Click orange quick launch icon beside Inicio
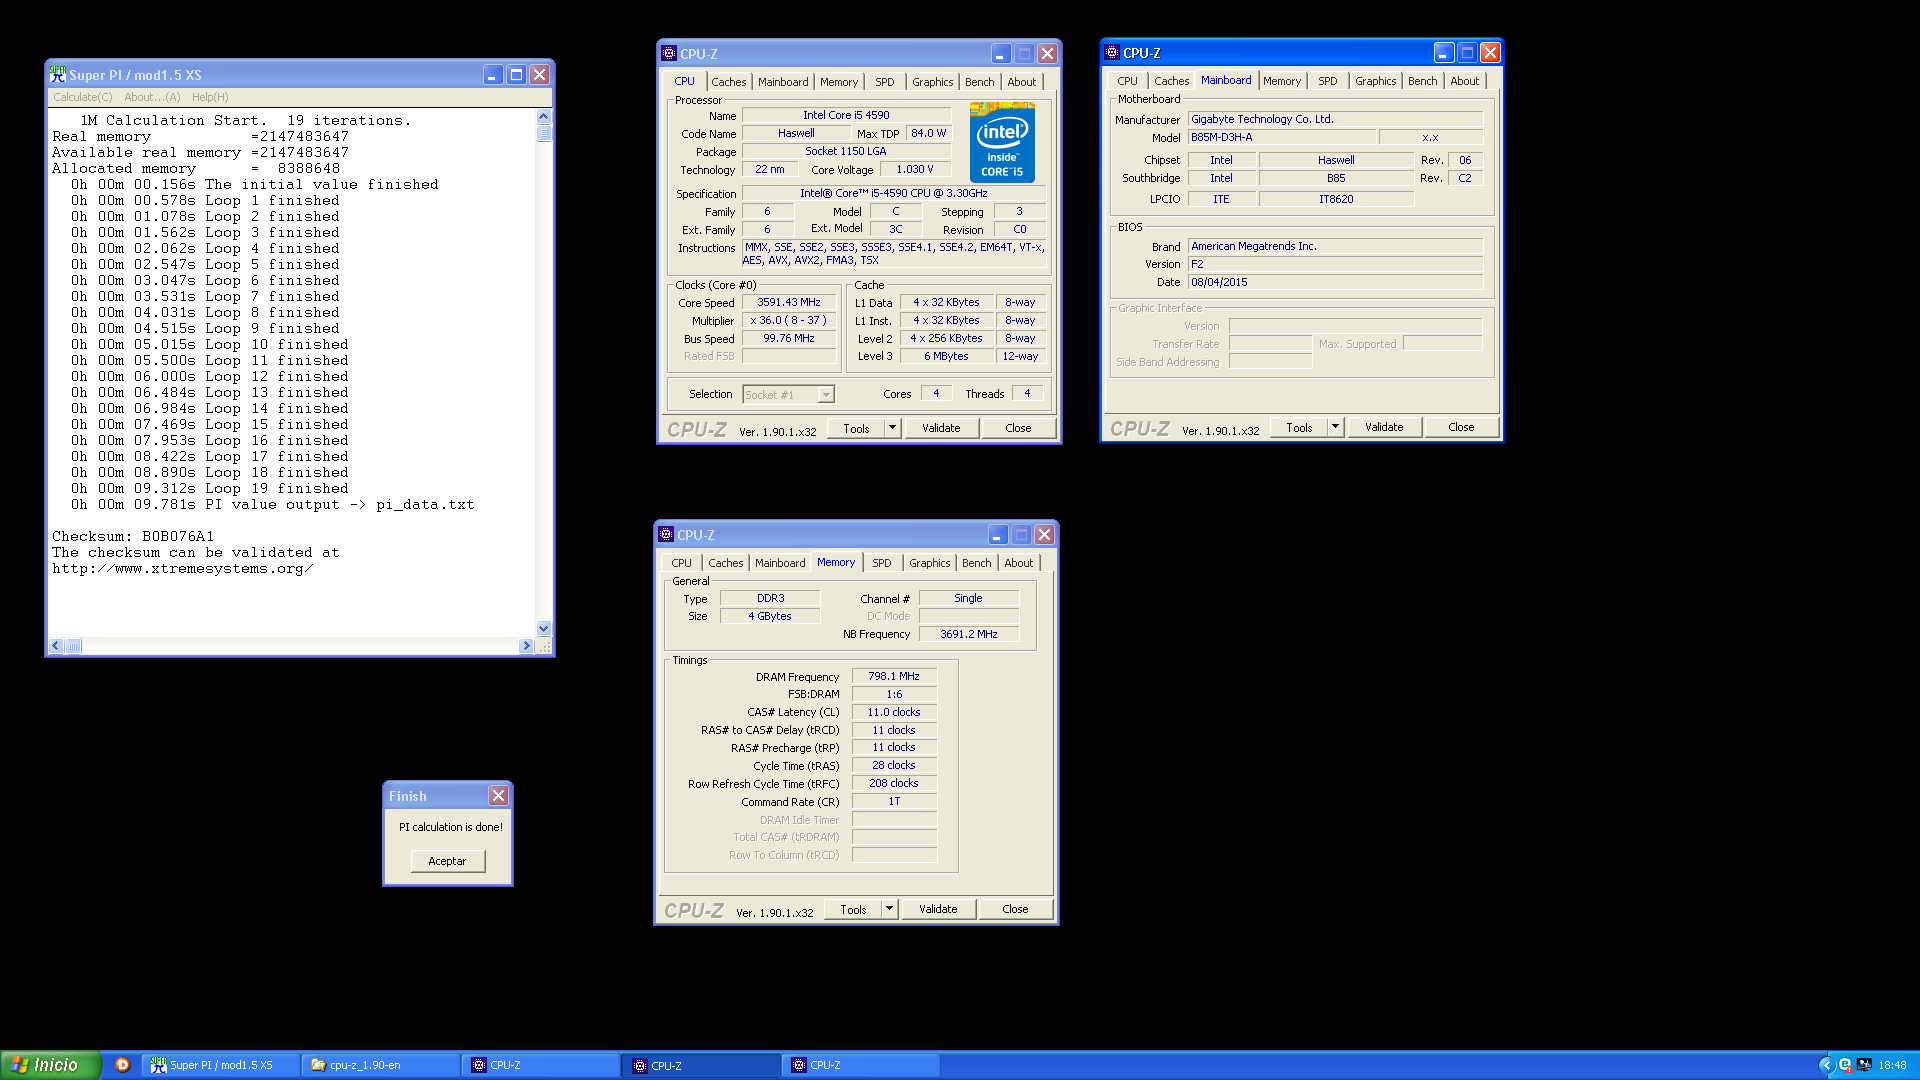Image resolution: width=1920 pixels, height=1080 pixels. (123, 1065)
